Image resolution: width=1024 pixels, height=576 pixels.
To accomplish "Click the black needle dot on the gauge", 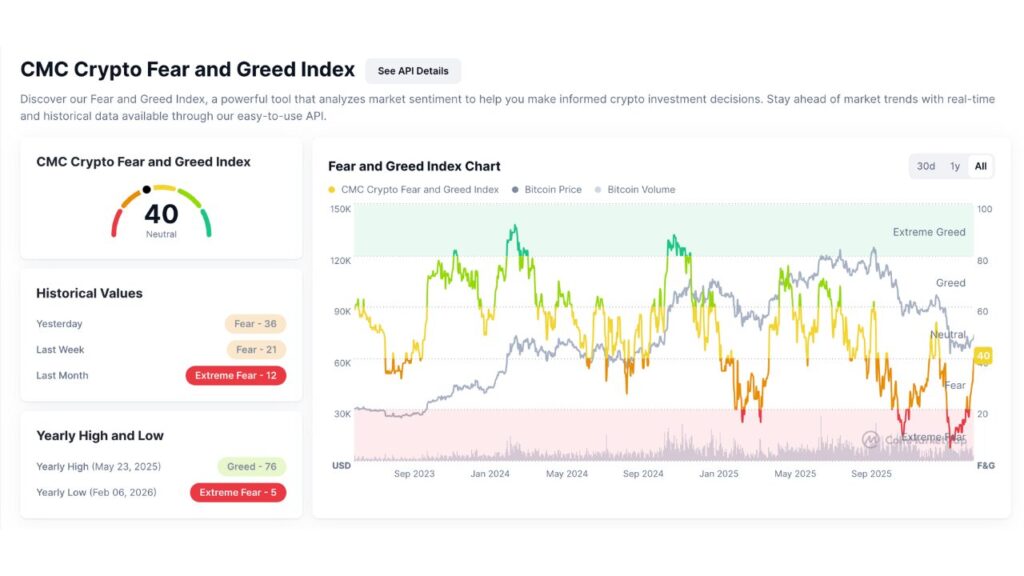I will [x=148, y=188].
